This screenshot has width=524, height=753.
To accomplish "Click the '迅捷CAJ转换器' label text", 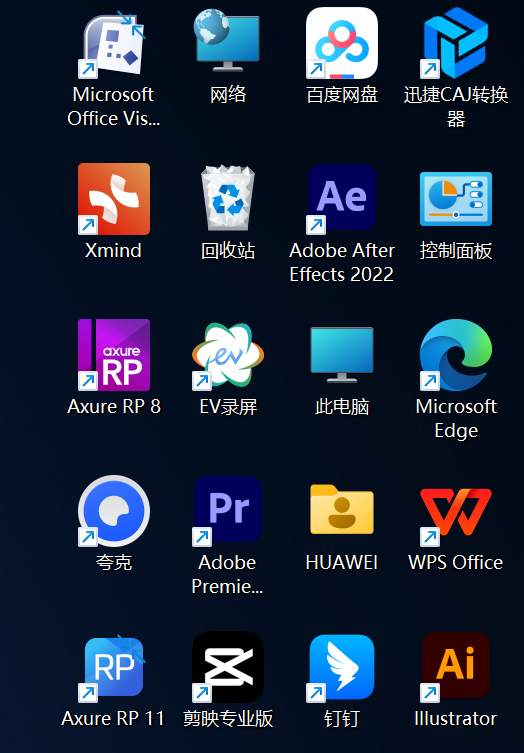I will 456,107.
